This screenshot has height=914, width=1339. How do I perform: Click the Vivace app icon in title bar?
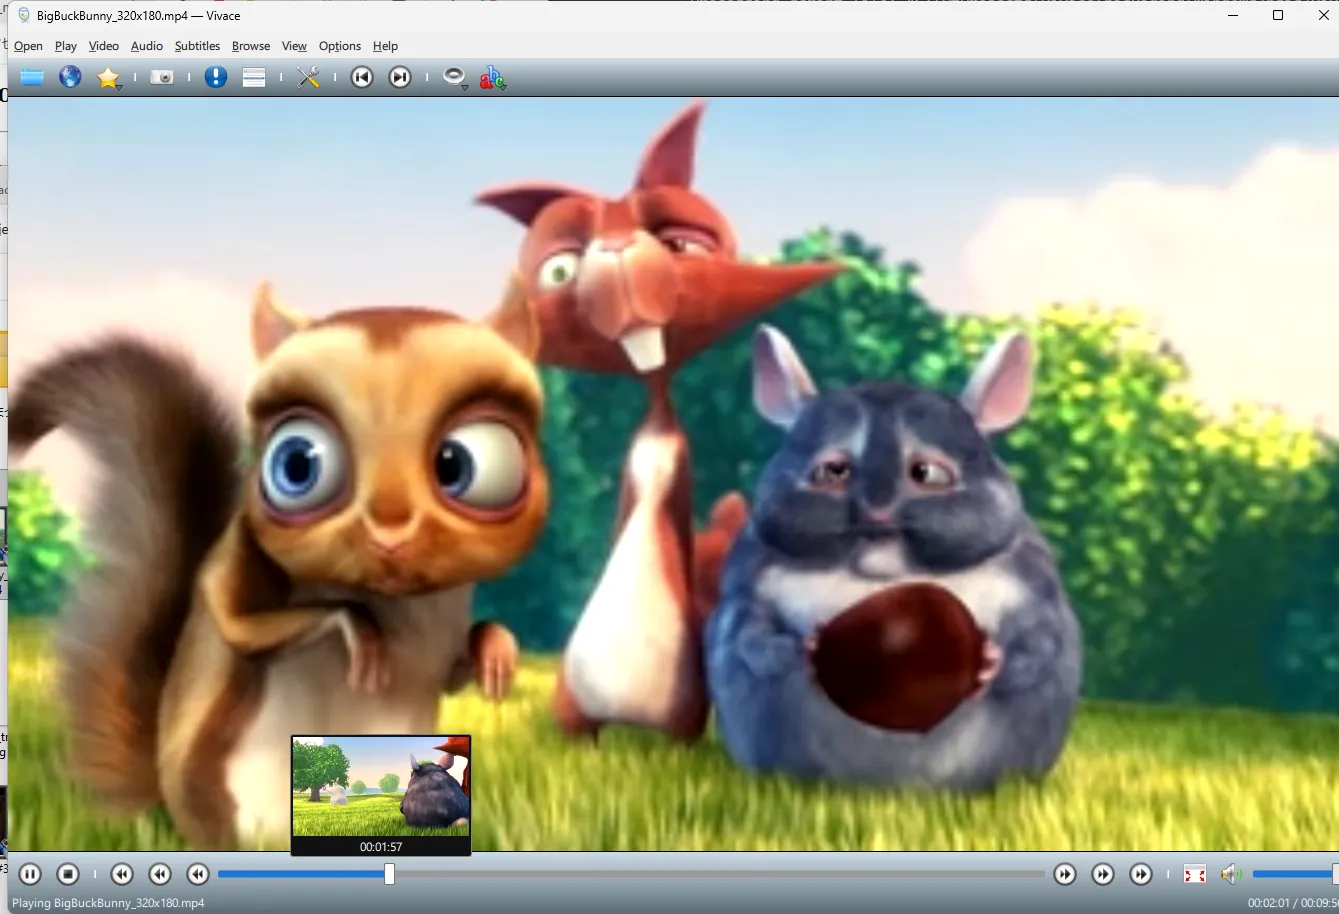pyautogui.click(x=24, y=15)
